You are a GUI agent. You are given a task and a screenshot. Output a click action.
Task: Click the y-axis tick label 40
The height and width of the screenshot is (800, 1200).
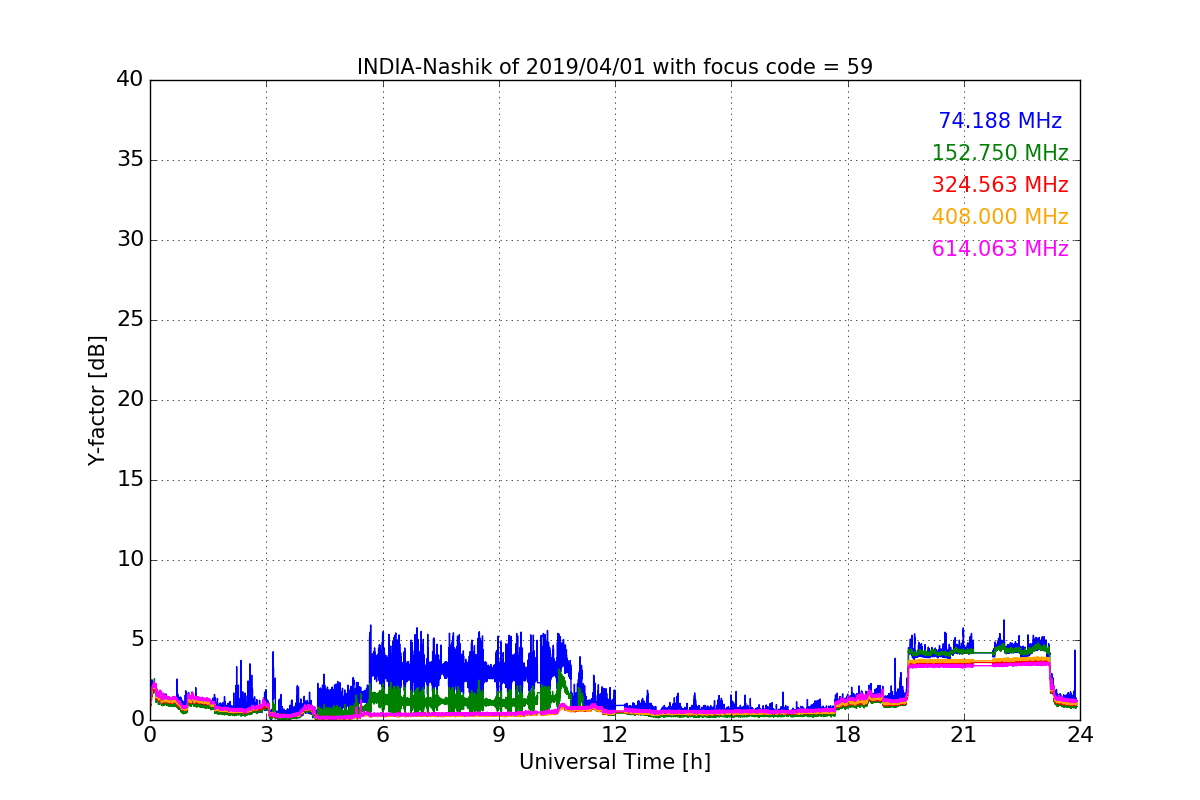(x=130, y=80)
